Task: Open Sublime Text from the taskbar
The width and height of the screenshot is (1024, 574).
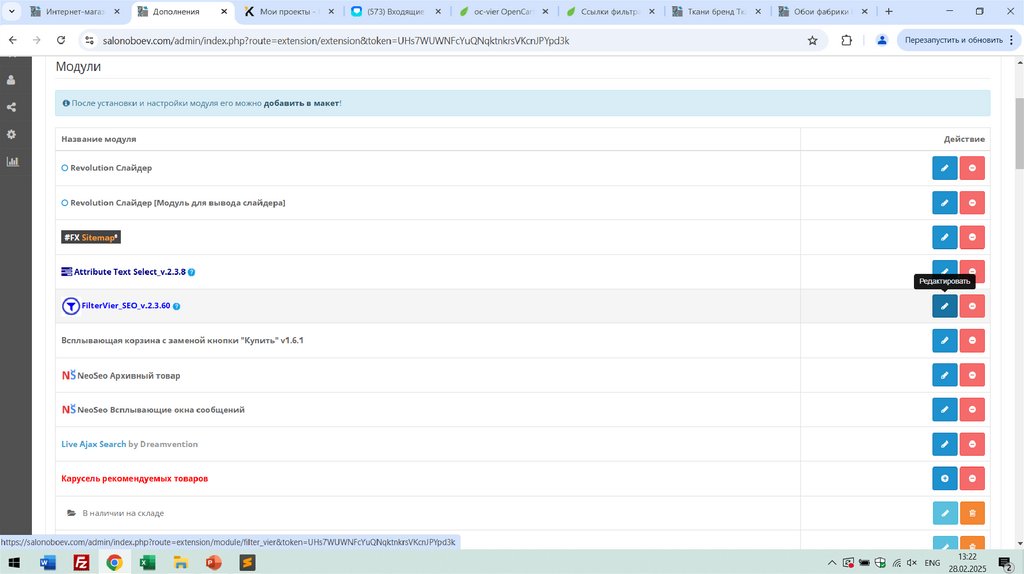Action: (x=247, y=562)
